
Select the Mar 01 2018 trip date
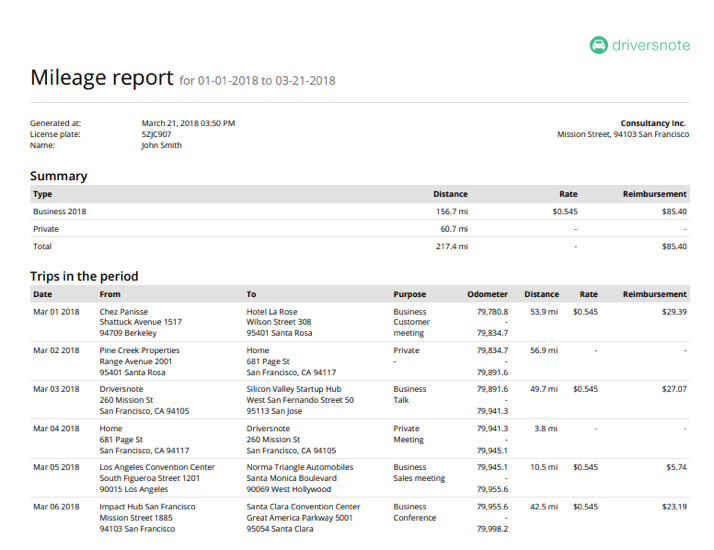point(56,312)
